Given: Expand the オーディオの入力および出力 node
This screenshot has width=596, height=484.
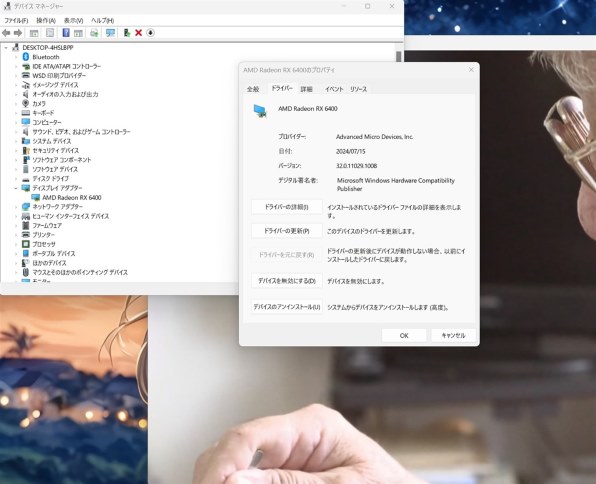Looking at the screenshot, I should [x=16, y=94].
